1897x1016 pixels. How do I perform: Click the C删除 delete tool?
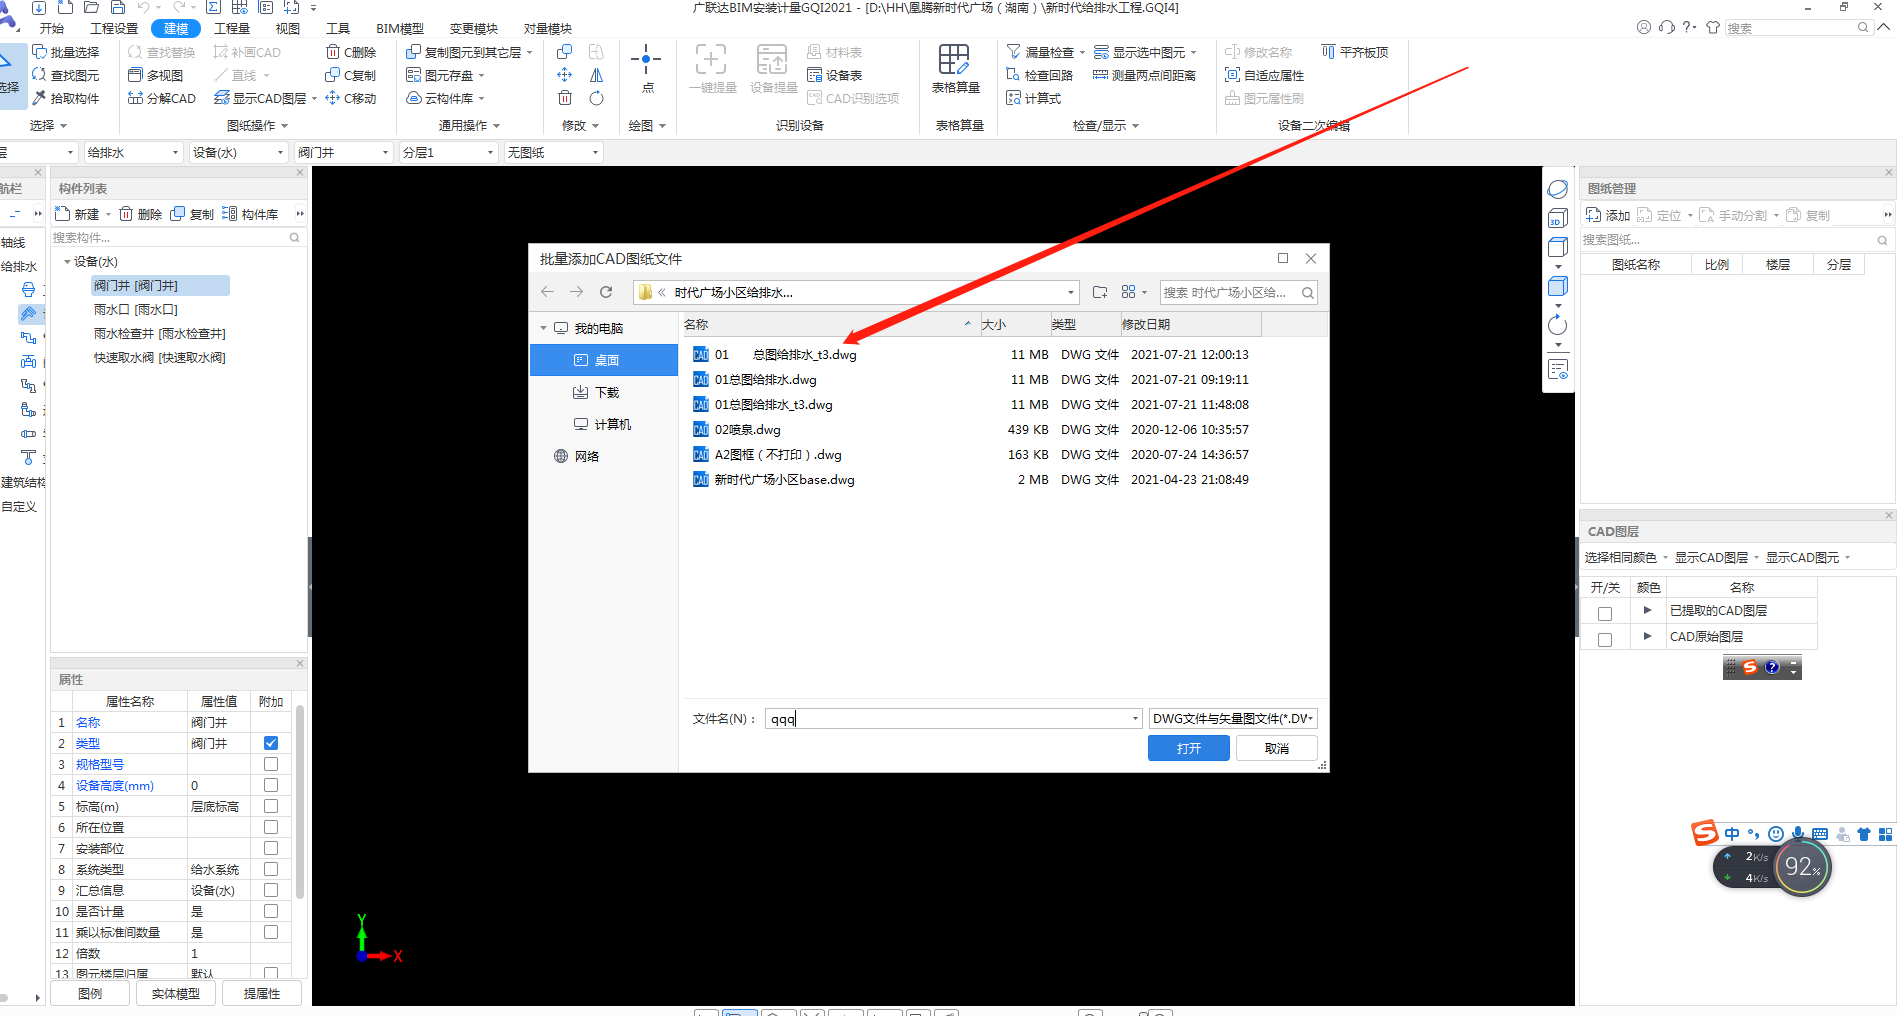tap(351, 52)
